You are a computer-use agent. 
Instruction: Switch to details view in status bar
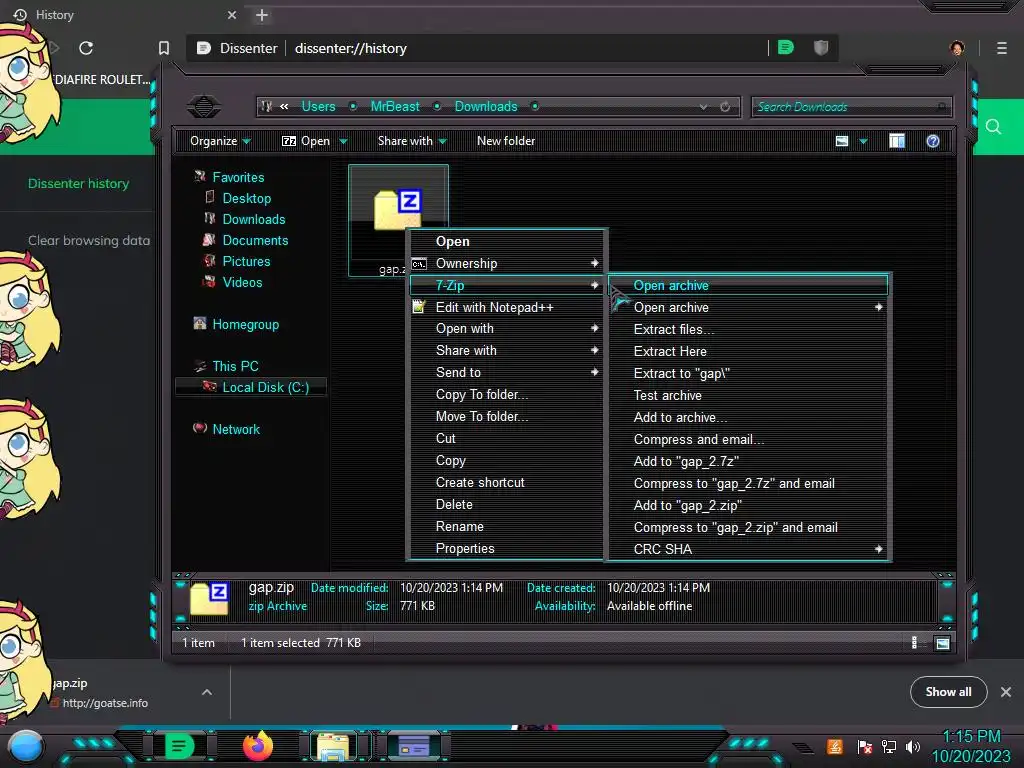tap(914, 643)
